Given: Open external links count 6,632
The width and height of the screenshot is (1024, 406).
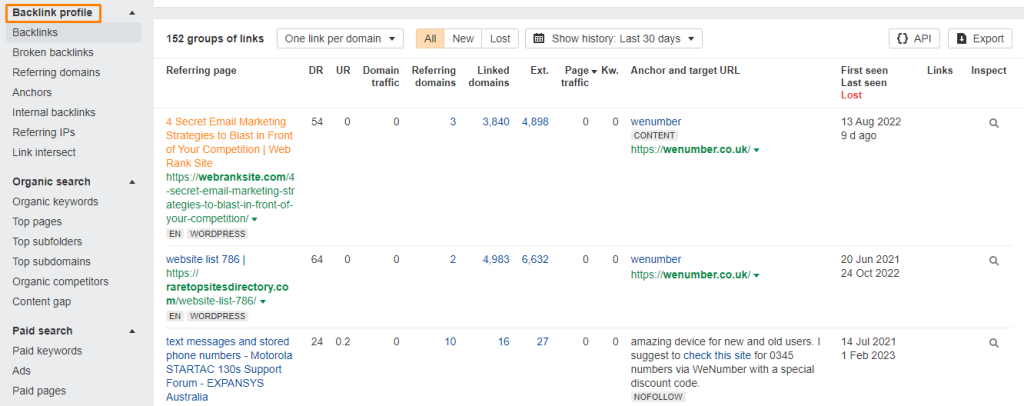Looking at the screenshot, I should [x=535, y=259].
